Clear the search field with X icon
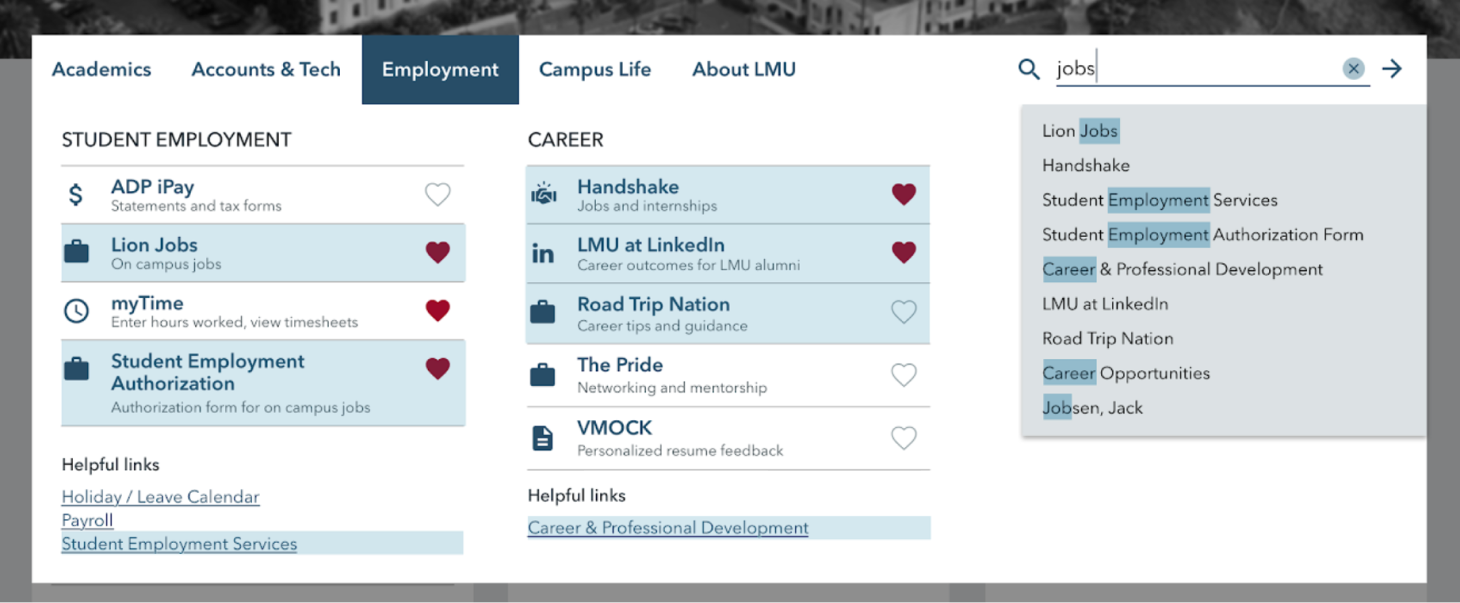Screen dimensions: 1460x603 1353,69
